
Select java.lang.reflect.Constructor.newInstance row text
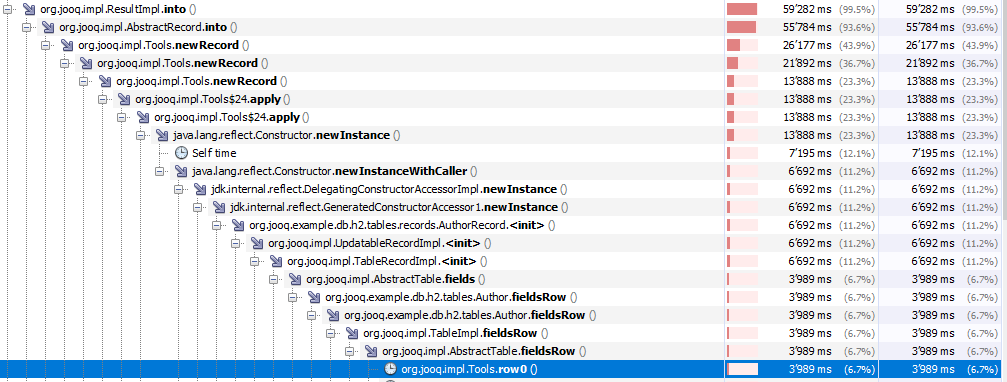tap(286, 135)
